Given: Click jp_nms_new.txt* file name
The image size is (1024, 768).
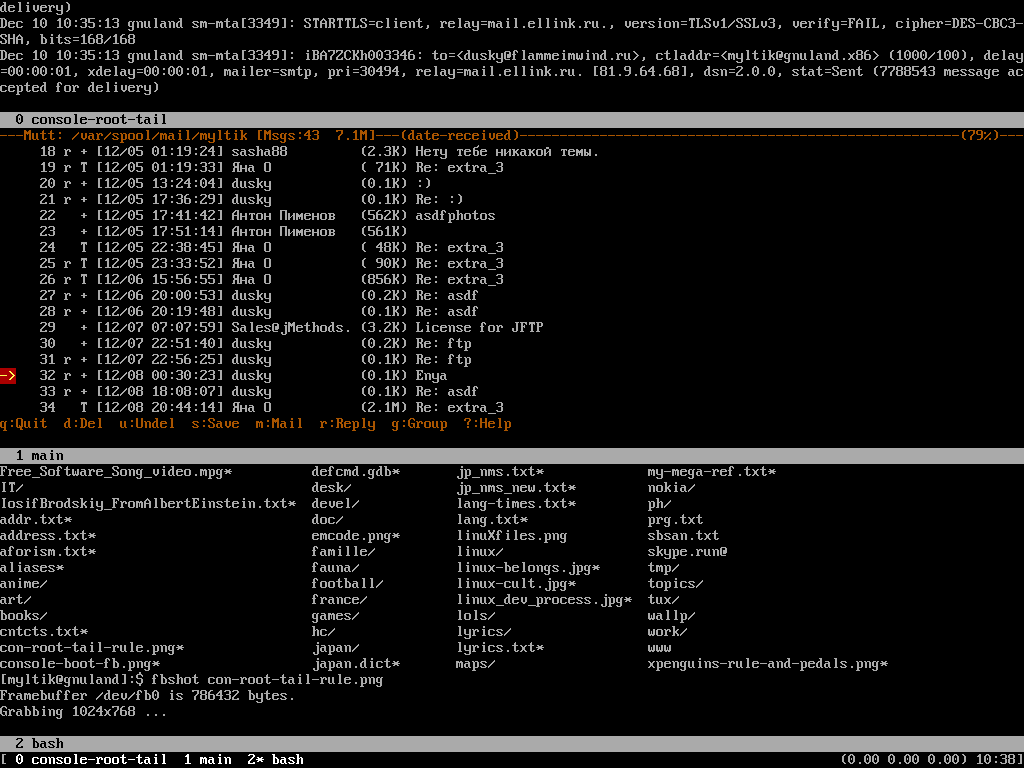Looking at the screenshot, I should click(516, 488).
